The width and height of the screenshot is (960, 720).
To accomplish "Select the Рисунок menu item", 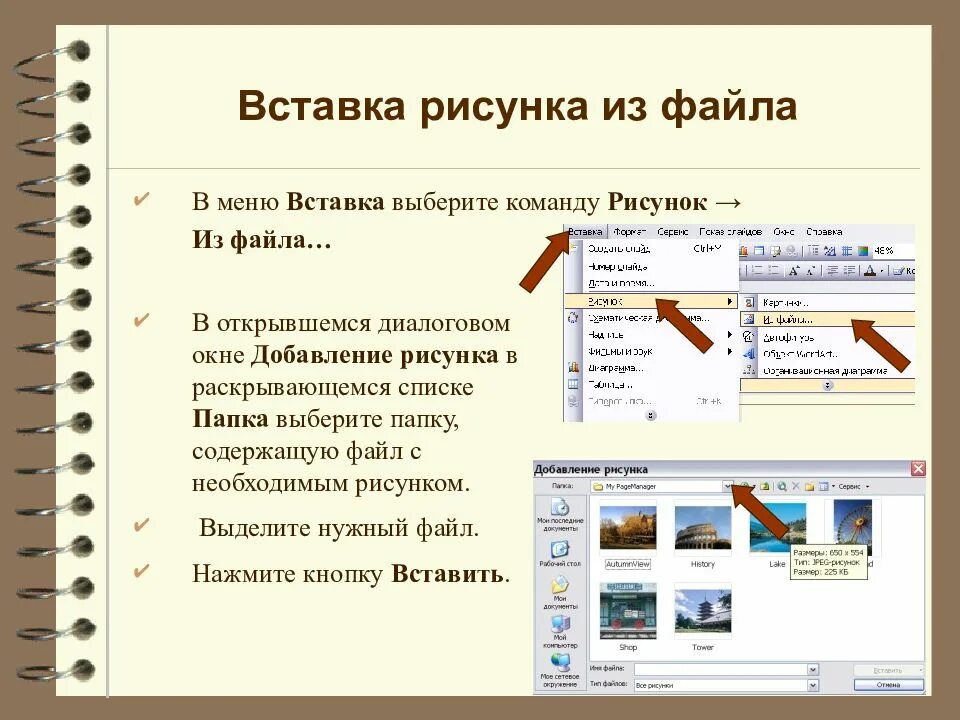I will pos(653,301).
